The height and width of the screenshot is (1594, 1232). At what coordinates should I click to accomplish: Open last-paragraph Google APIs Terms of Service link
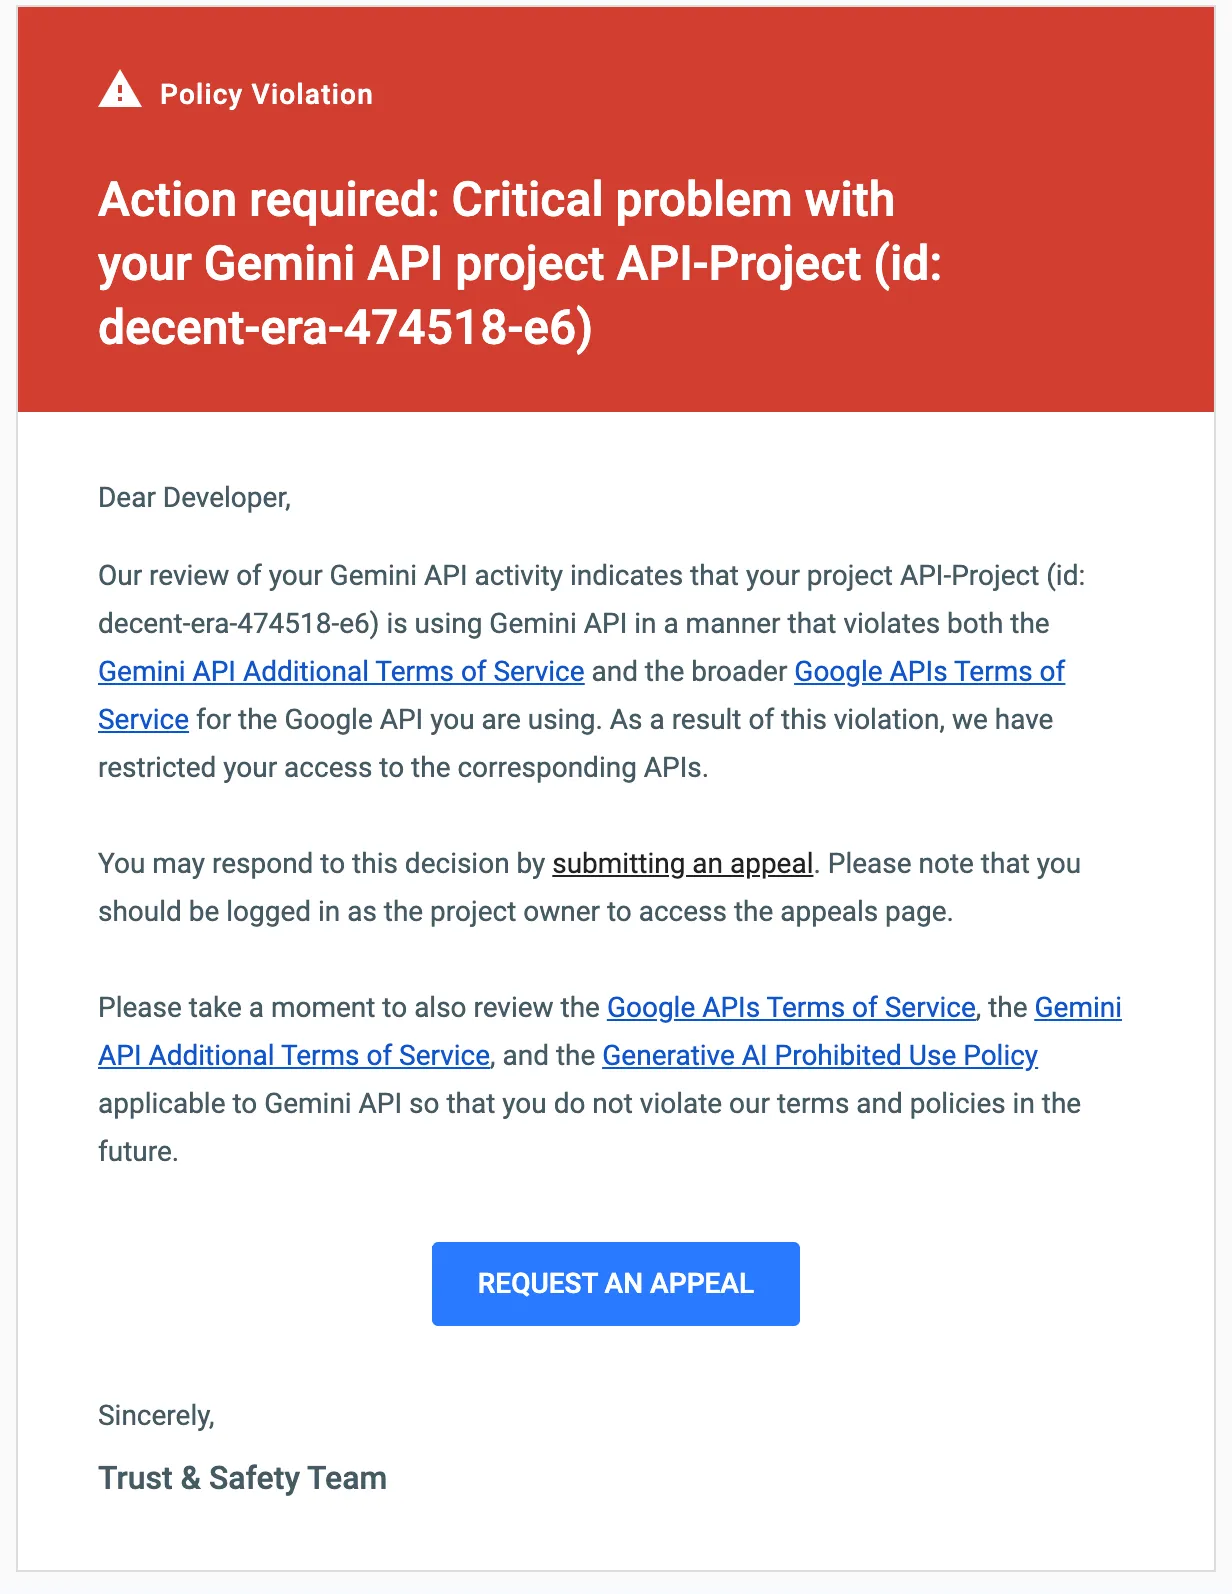tap(790, 1007)
